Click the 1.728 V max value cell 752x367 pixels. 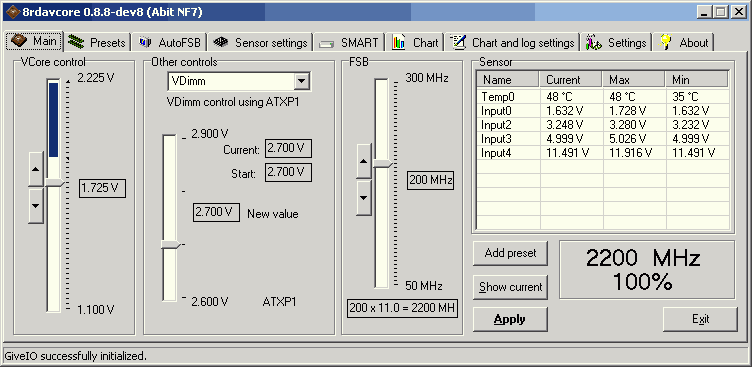click(634, 111)
